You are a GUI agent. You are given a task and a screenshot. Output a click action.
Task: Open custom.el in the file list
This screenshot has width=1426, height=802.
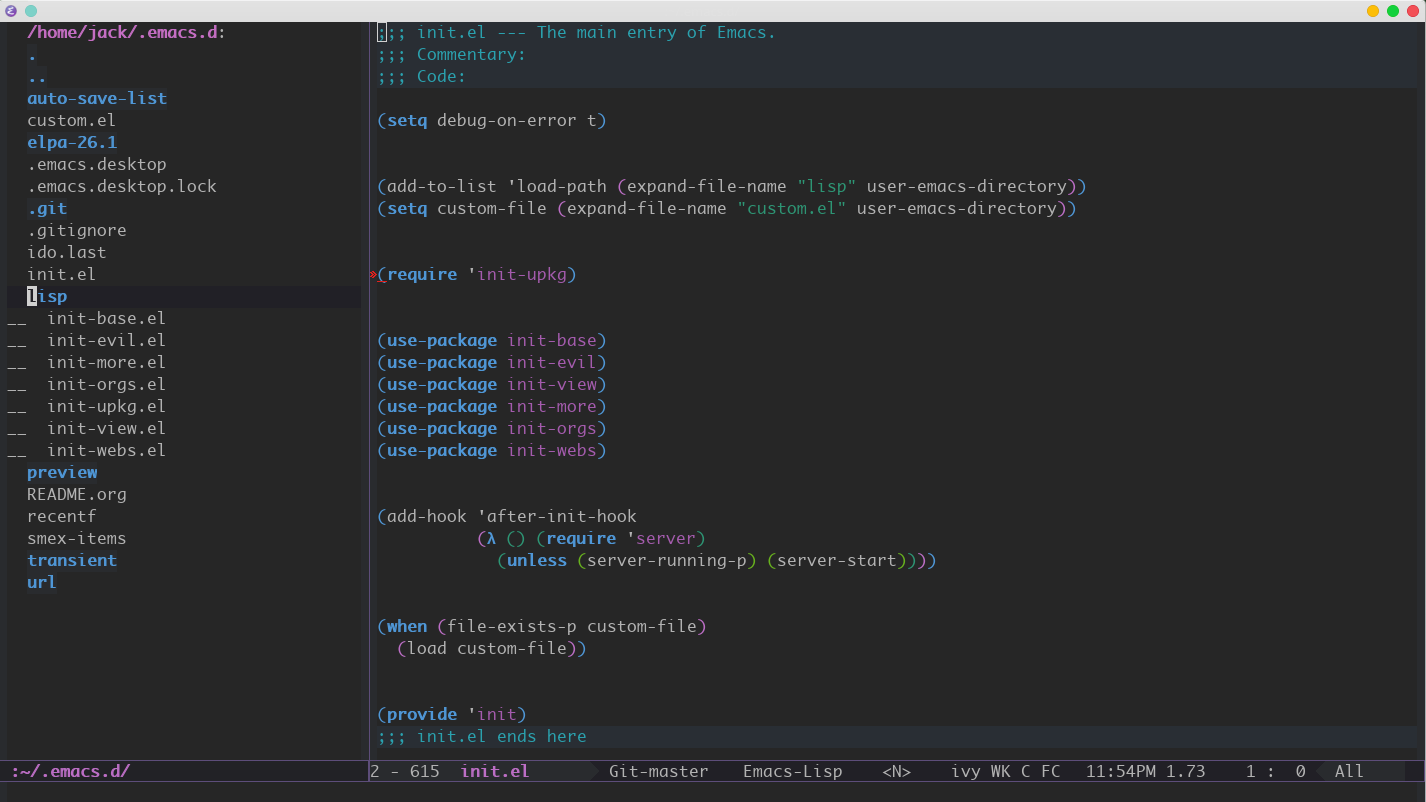(71, 120)
